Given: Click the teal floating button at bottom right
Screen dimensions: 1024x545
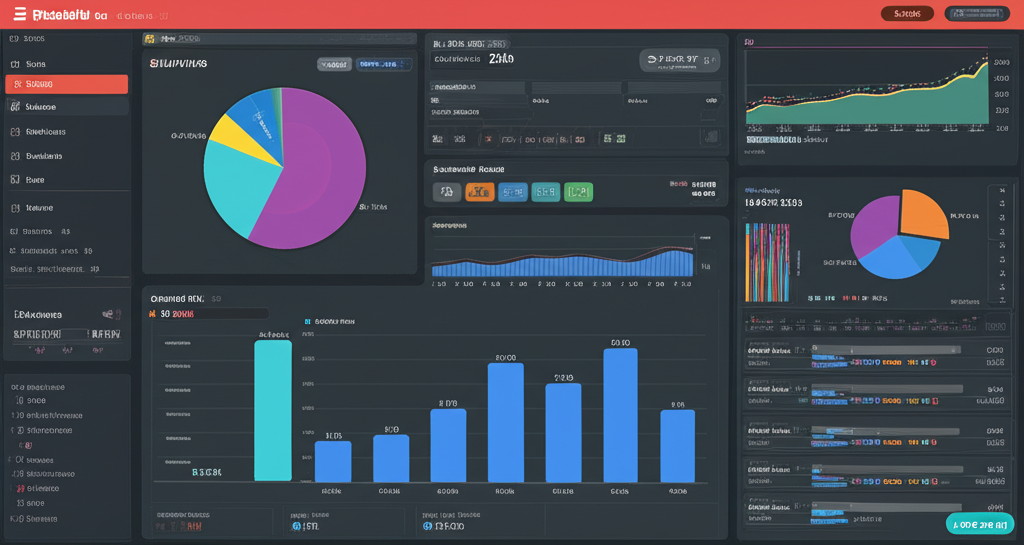Looking at the screenshot, I should tap(979, 524).
